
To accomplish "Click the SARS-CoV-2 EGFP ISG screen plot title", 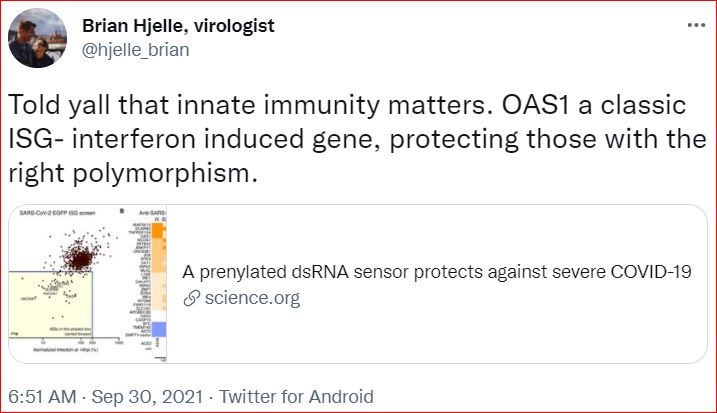I will point(57,213).
